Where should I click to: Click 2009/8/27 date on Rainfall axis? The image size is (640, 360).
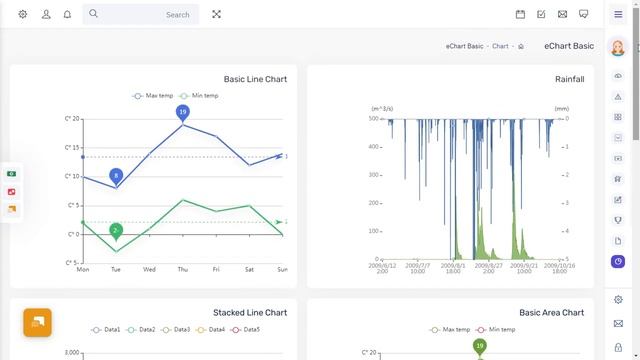(x=489, y=268)
